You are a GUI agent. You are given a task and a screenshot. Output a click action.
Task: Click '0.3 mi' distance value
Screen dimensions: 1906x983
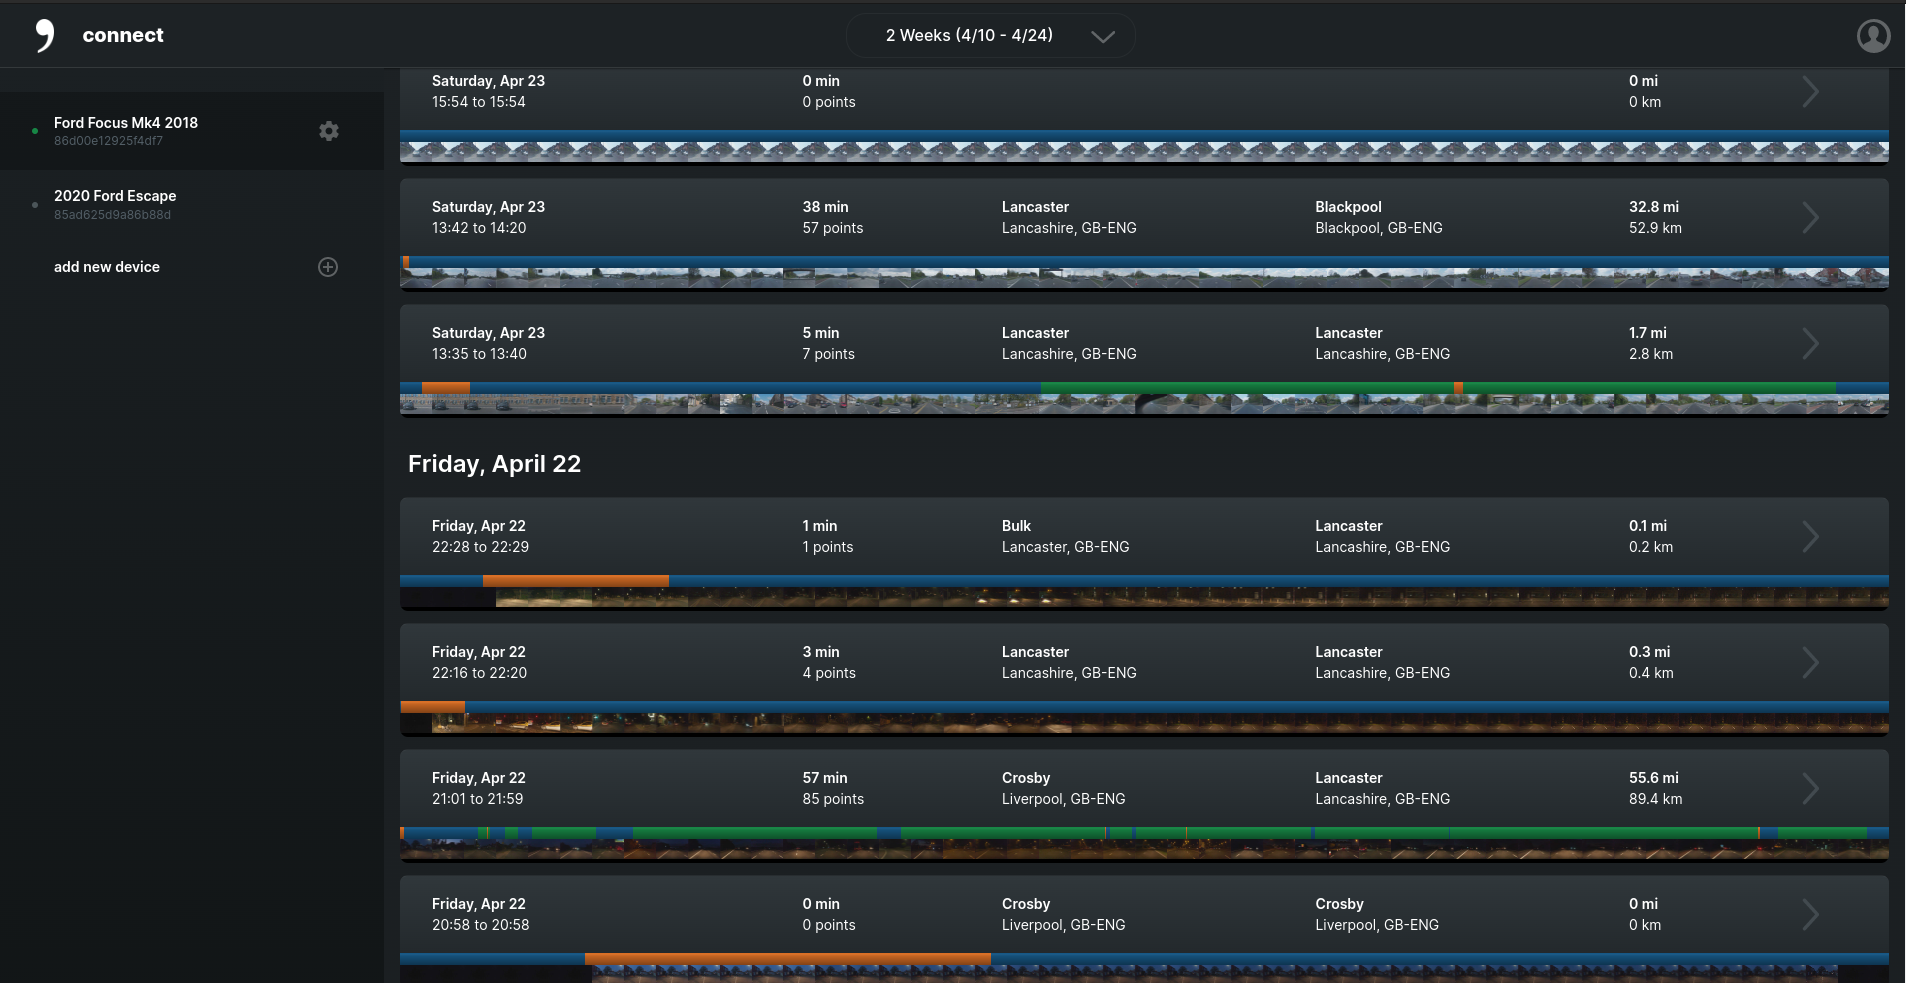pos(1650,652)
